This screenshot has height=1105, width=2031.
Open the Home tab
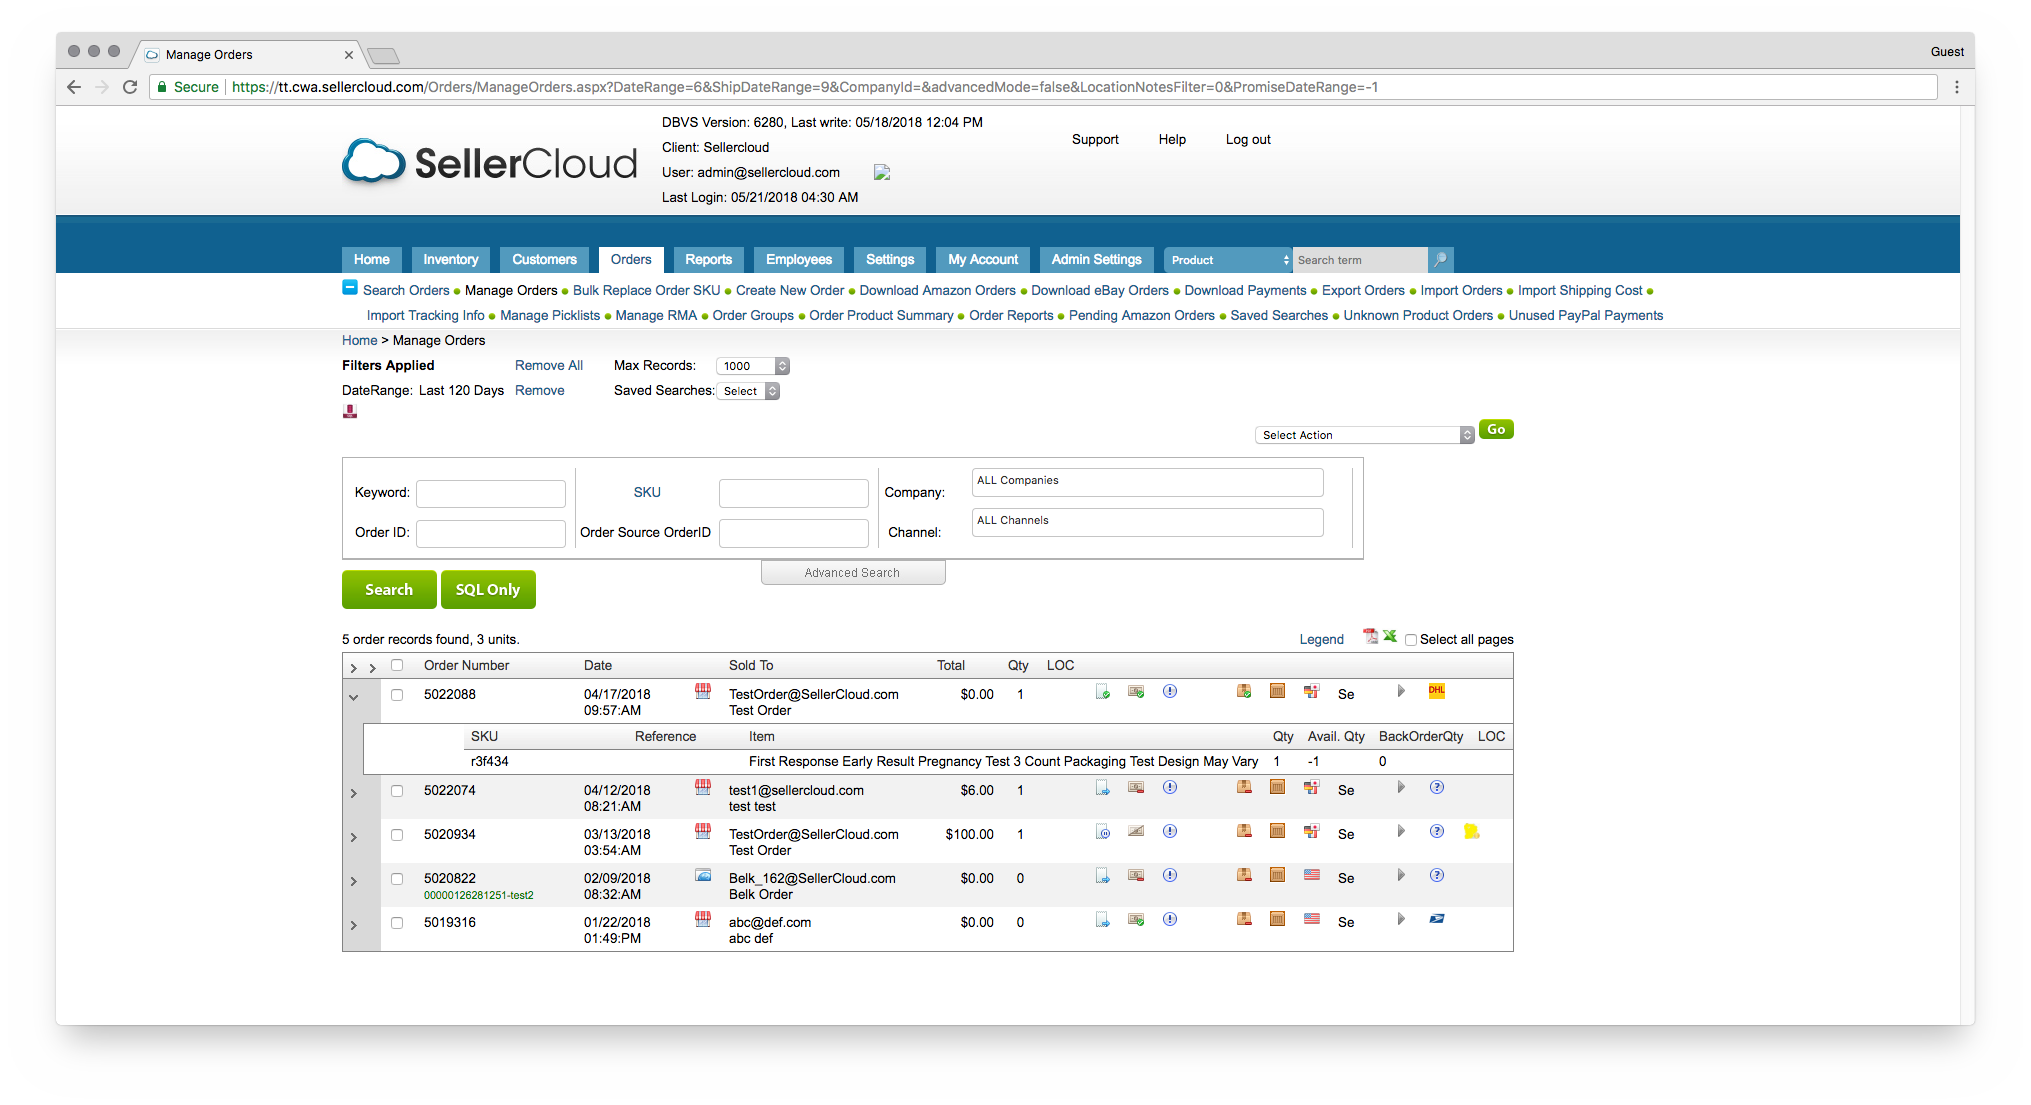click(x=372, y=260)
